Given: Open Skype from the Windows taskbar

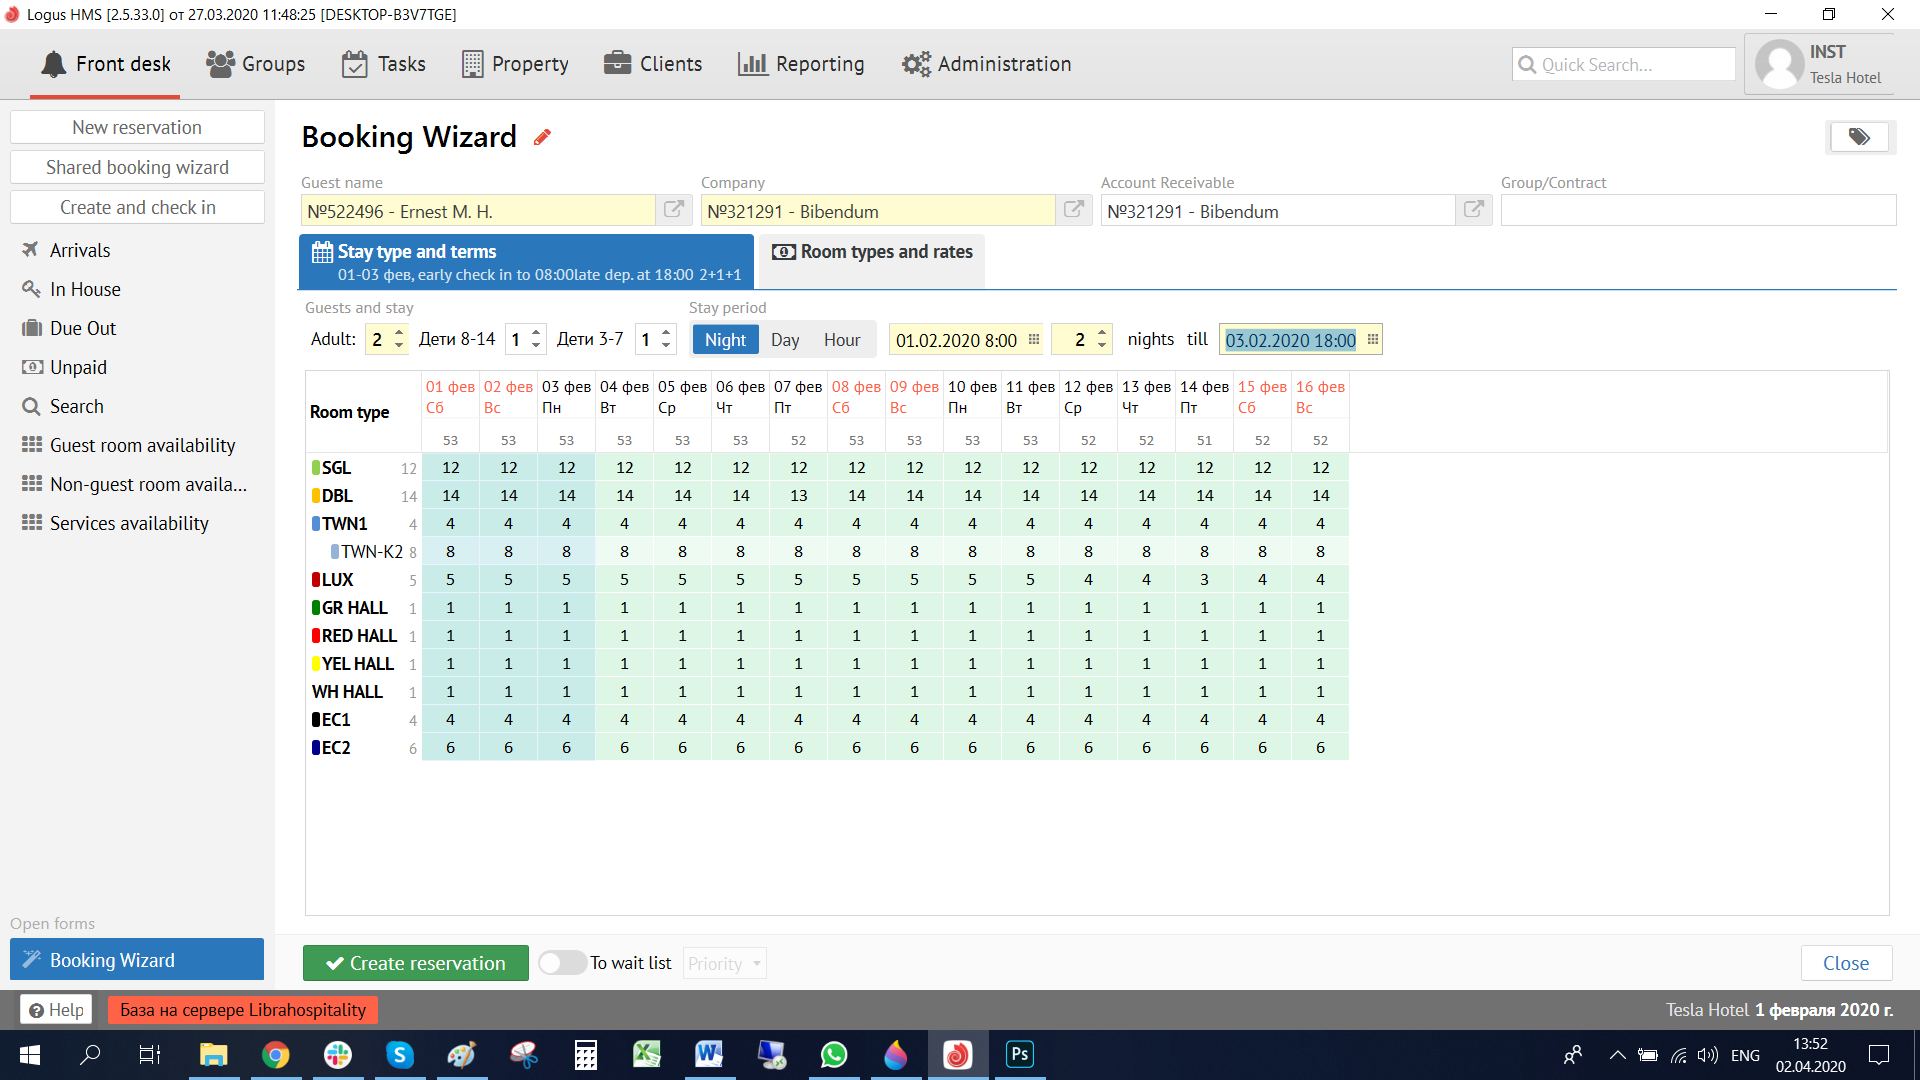Looking at the screenshot, I should tap(399, 1055).
